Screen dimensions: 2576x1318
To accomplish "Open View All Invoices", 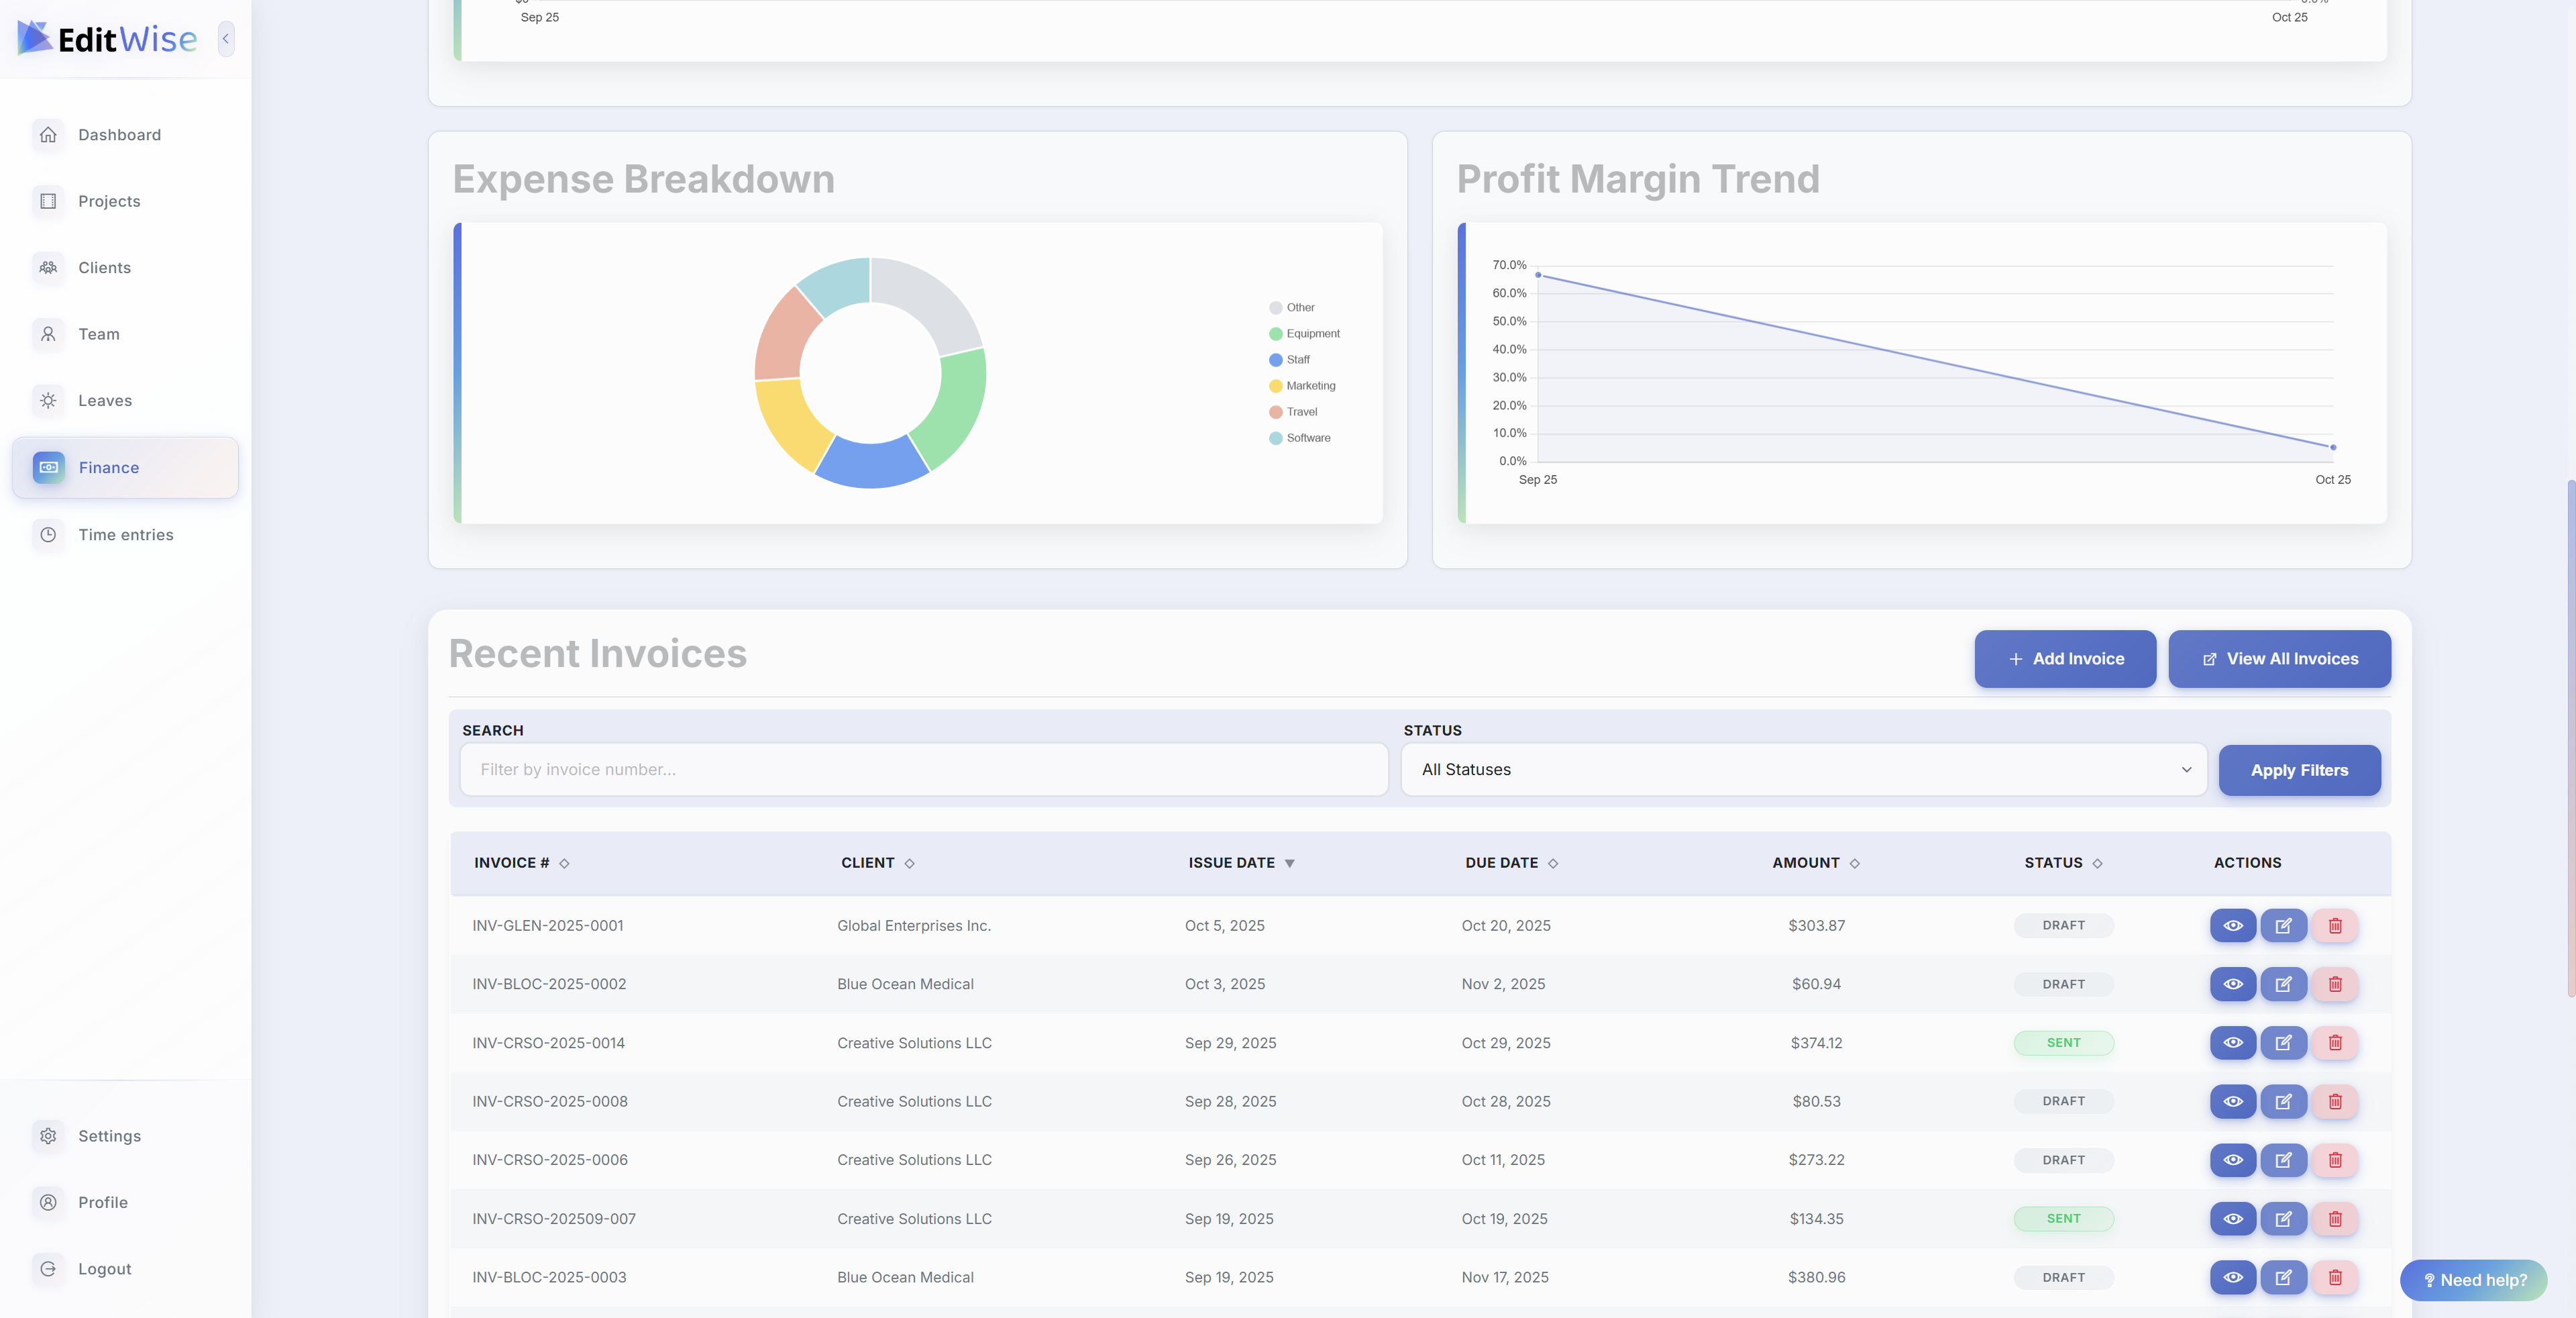I will pyautogui.click(x=2279, y=658).
